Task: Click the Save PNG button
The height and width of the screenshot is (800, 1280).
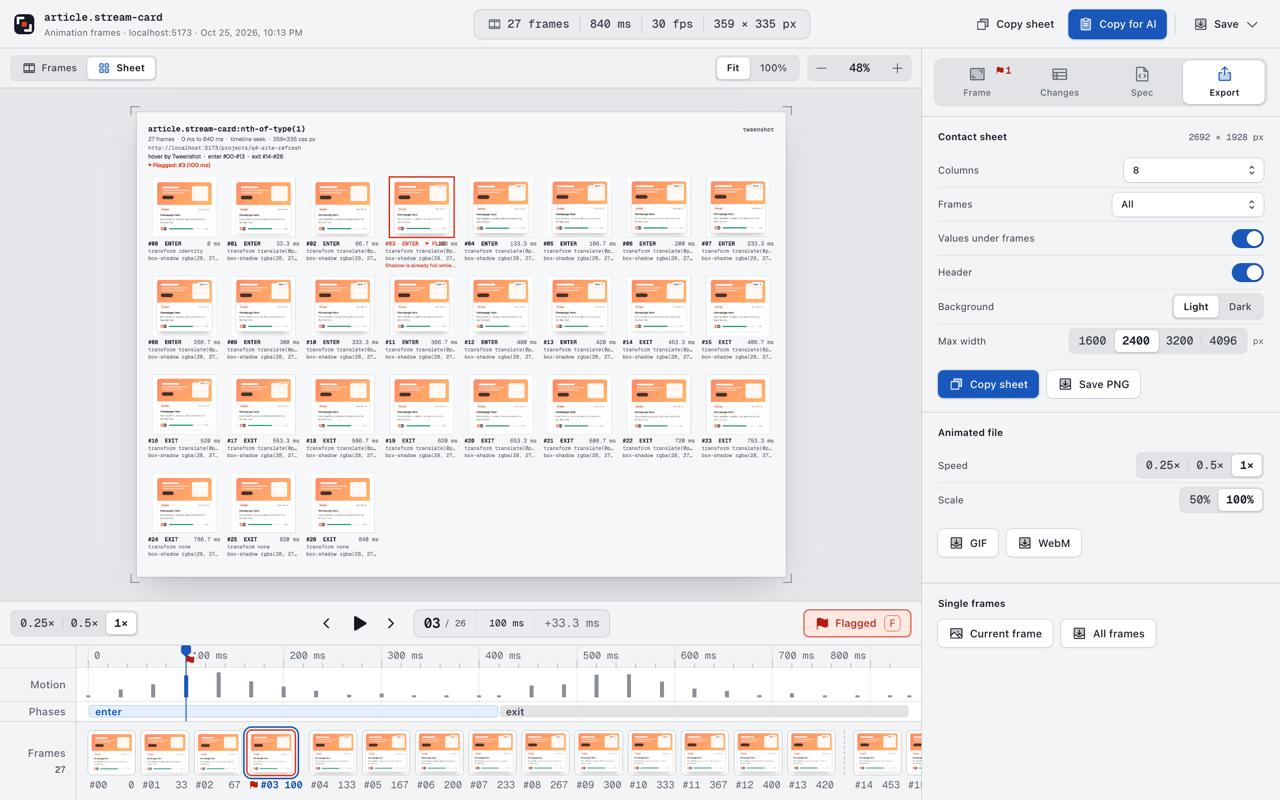Action: click(x=1093, y=384)
